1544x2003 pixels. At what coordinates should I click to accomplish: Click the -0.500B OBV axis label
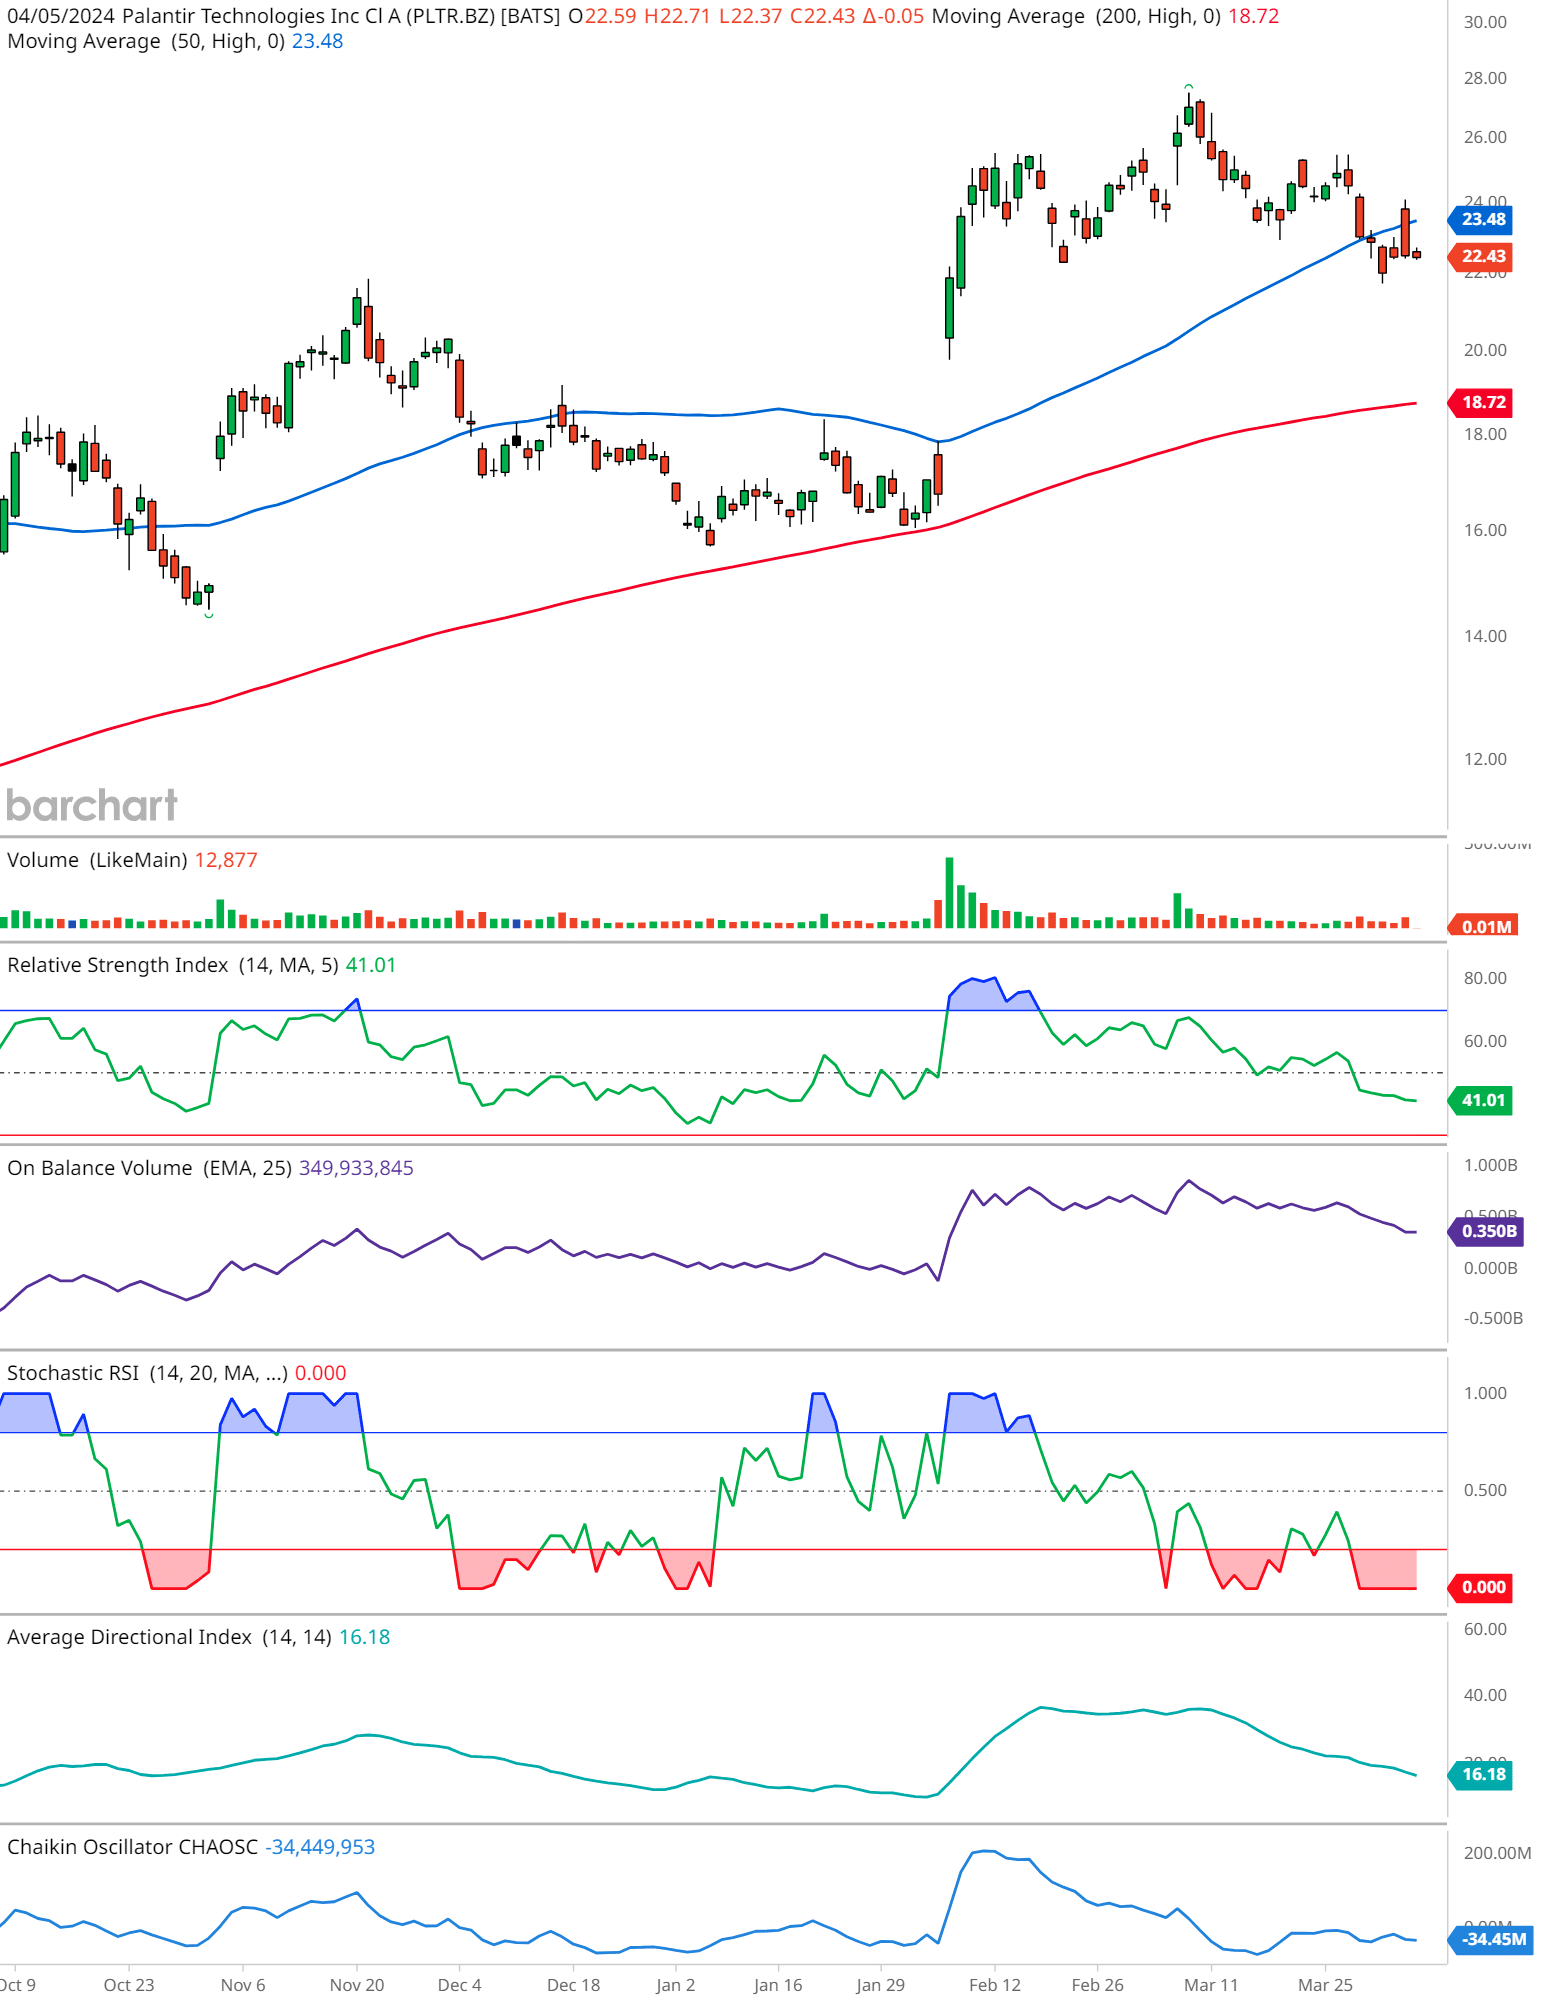[1493, 1319]
